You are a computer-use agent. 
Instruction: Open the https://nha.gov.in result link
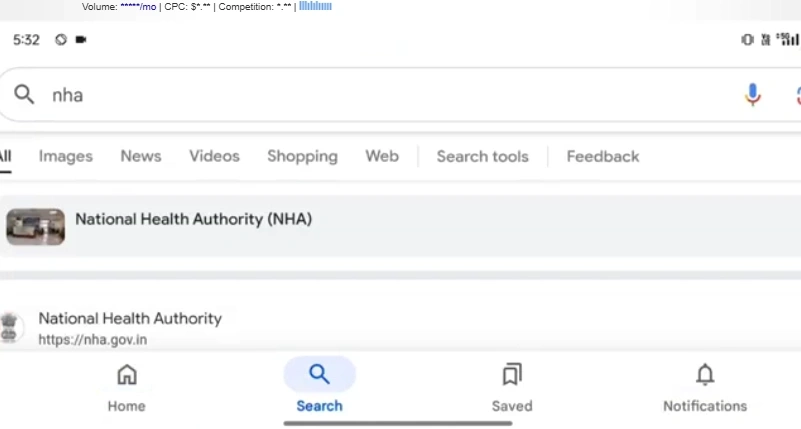[92, 340]
